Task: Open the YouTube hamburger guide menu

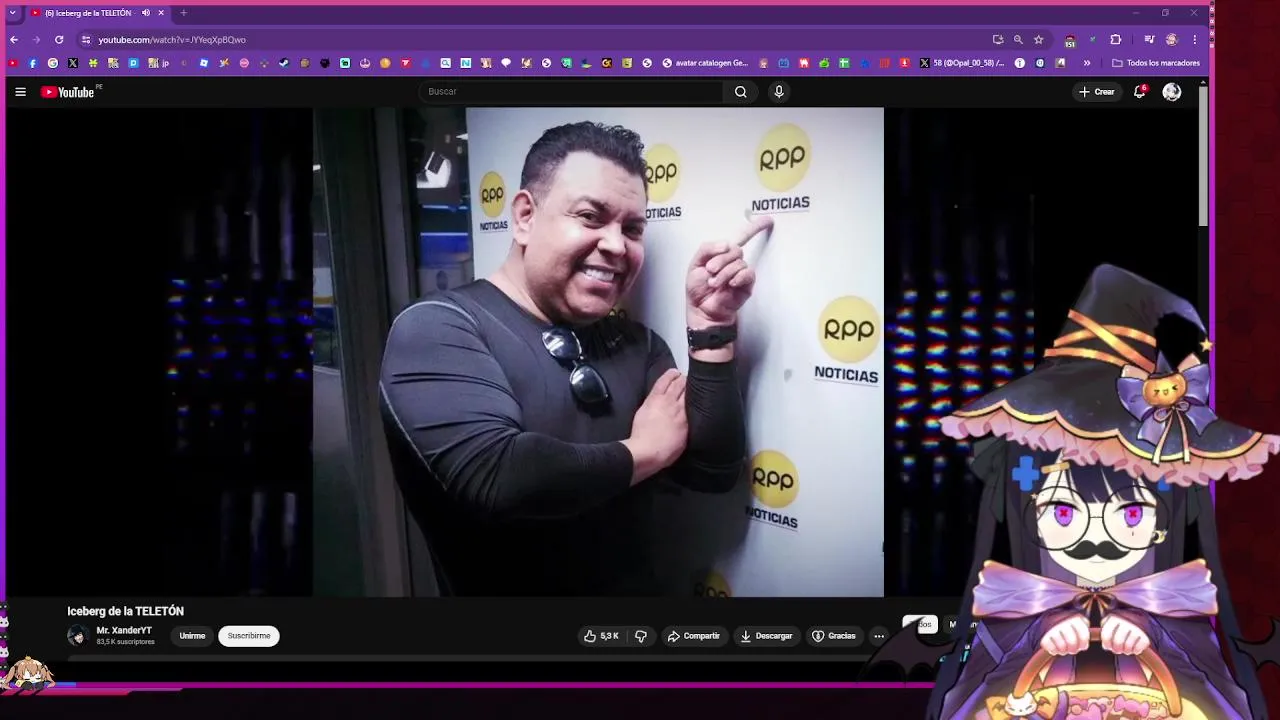Action: pos(20,92)
